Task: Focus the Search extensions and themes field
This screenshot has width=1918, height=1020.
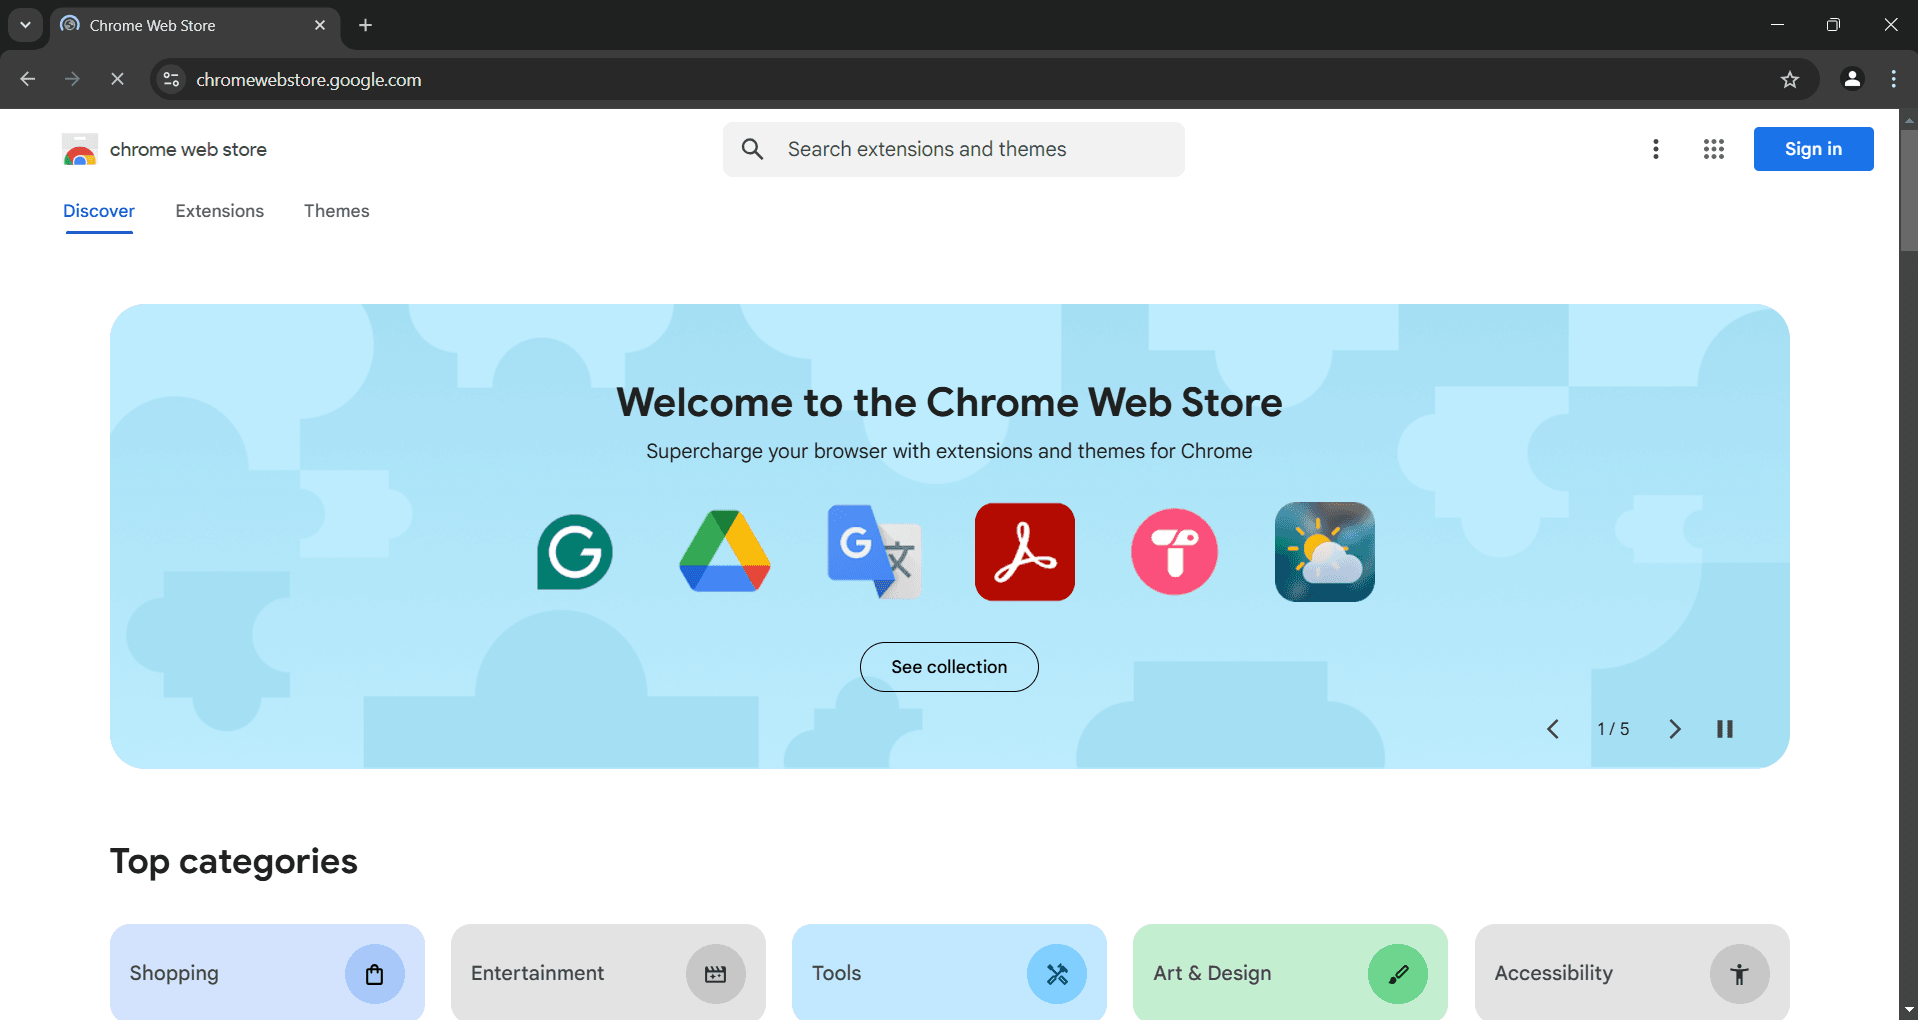Action: (953, 149)
